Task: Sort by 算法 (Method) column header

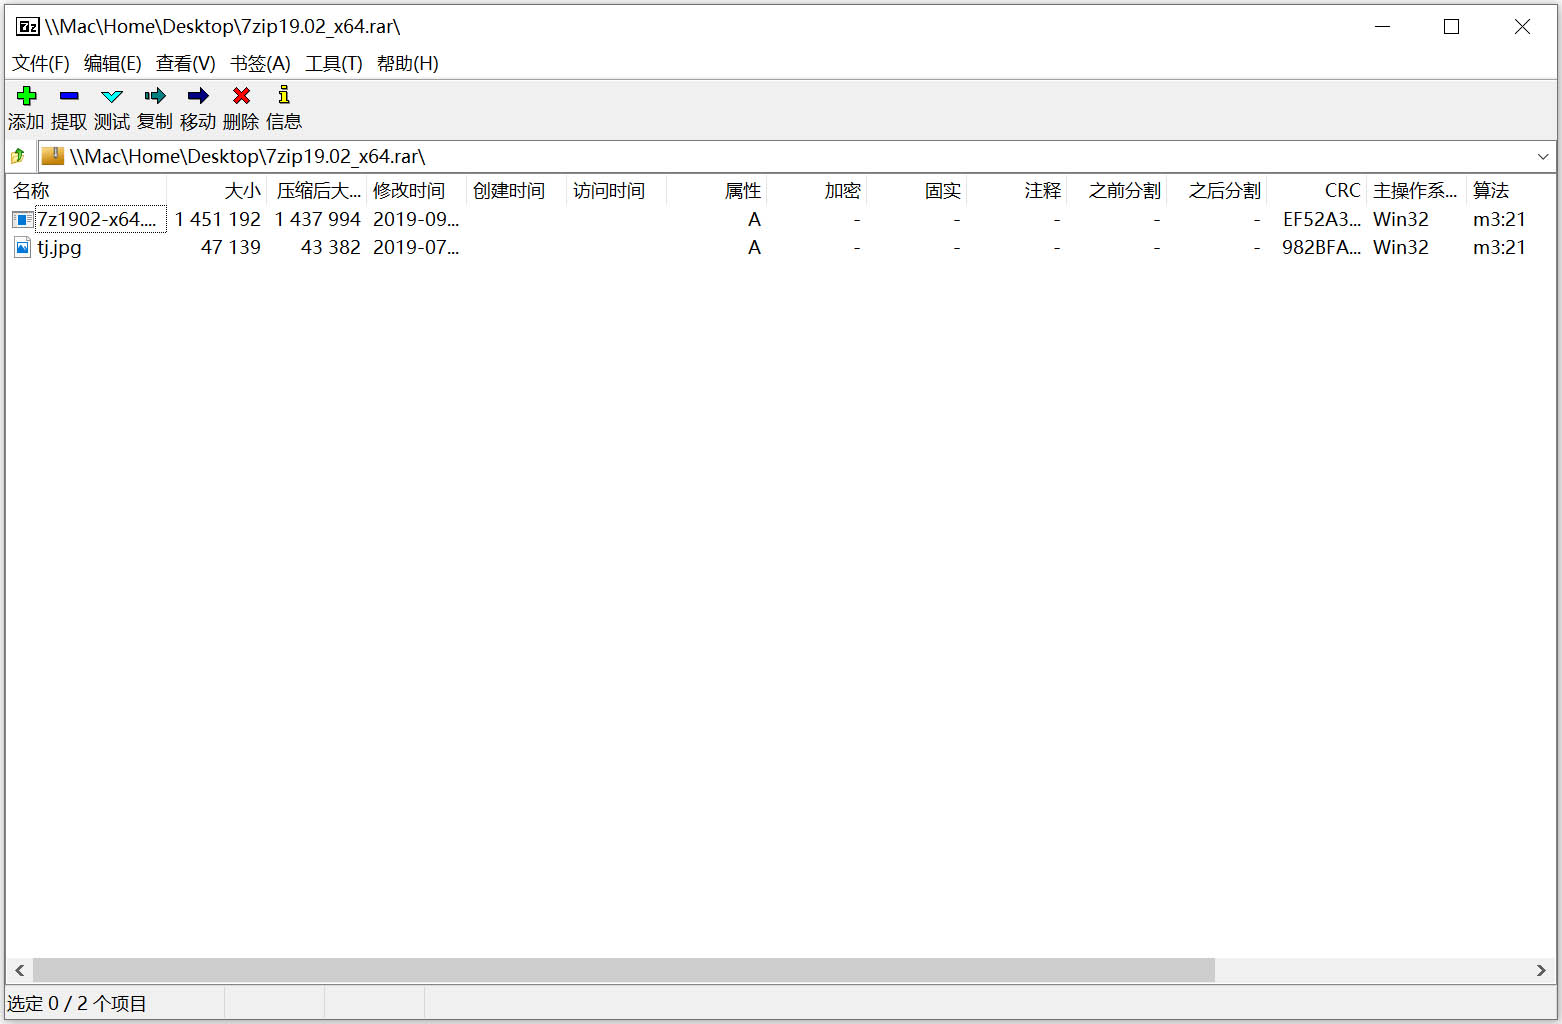Action: click(x=1511, y=191)
